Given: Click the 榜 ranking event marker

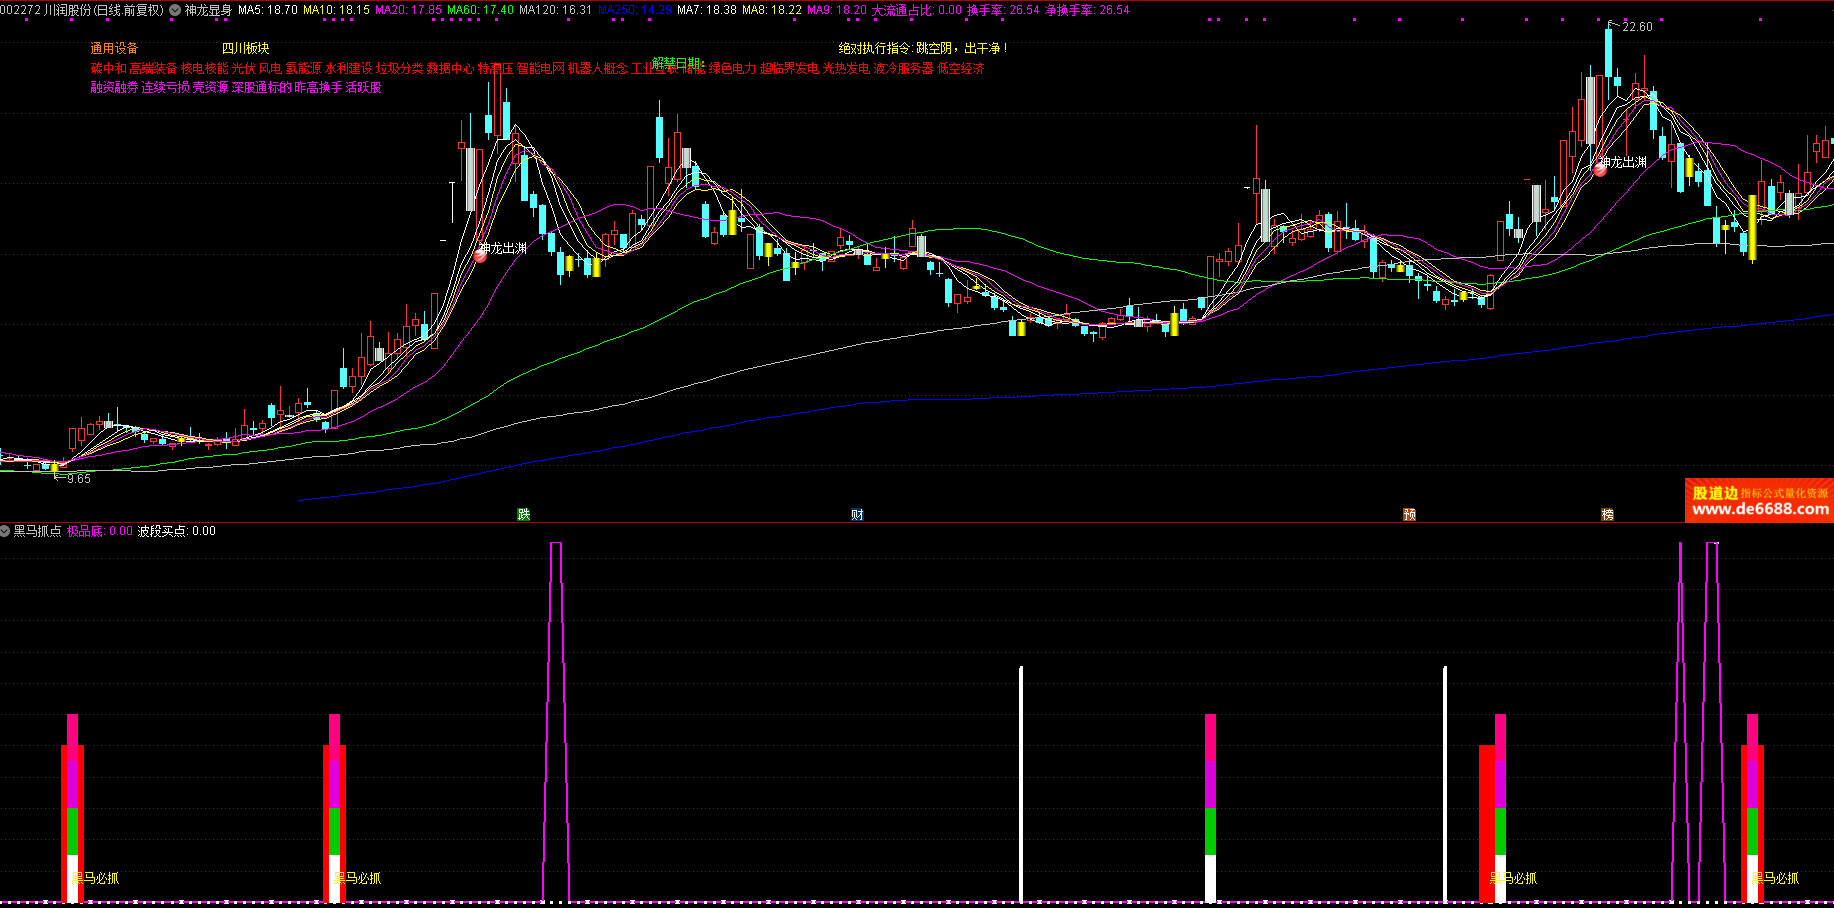Looking at the screenshot, I should (x=1607, y=514).
